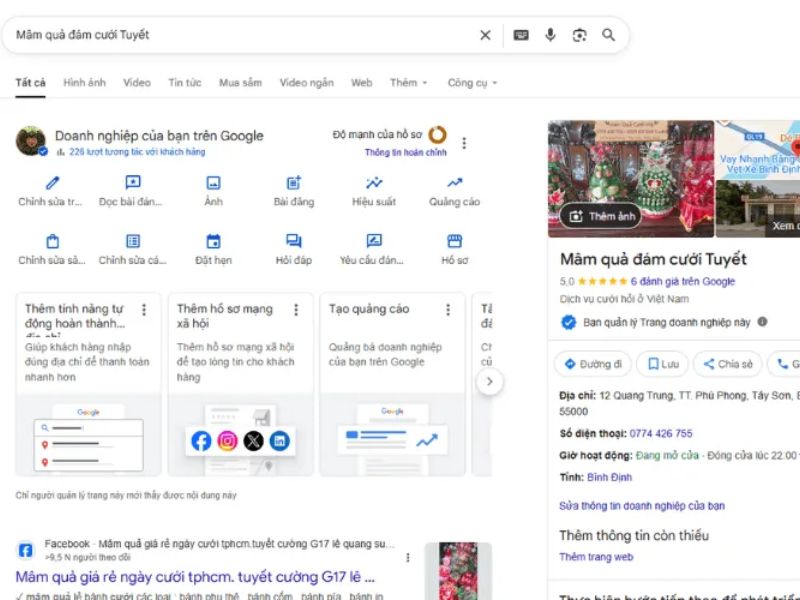Viewport: 800px width, 600px height.
Task: Click the Mâm quả đám cưới Tuyết title
Action: (x=653, y=259)
